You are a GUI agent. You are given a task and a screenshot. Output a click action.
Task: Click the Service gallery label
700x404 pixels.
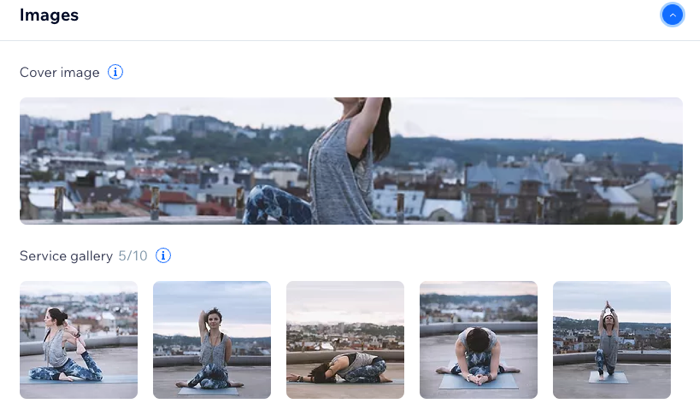point(66,256)
